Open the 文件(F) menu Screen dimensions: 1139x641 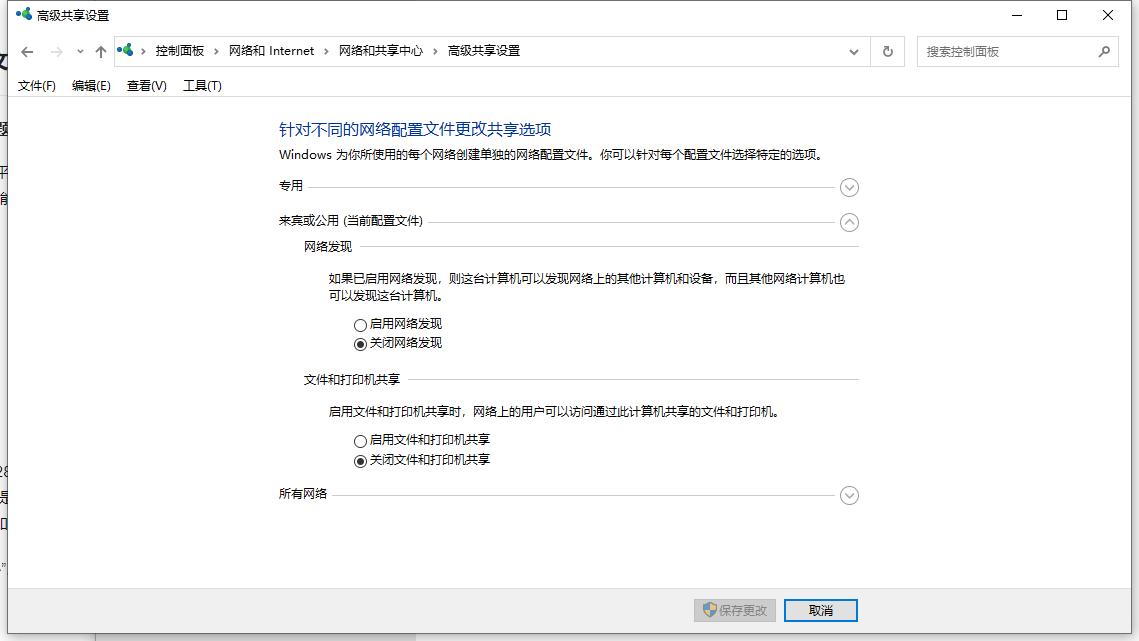click(x=35, y=86)
